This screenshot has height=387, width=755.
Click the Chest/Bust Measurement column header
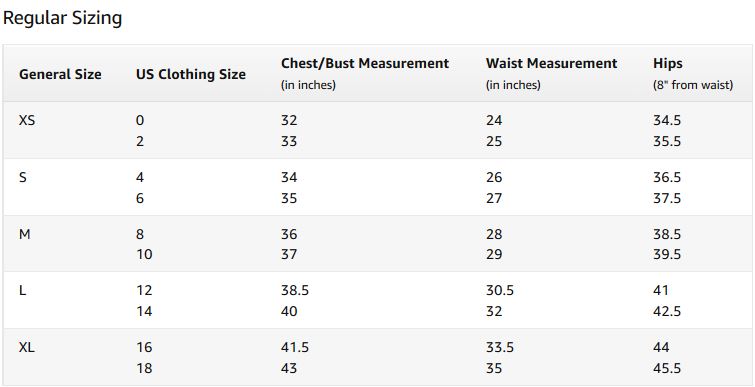point(365,64)
